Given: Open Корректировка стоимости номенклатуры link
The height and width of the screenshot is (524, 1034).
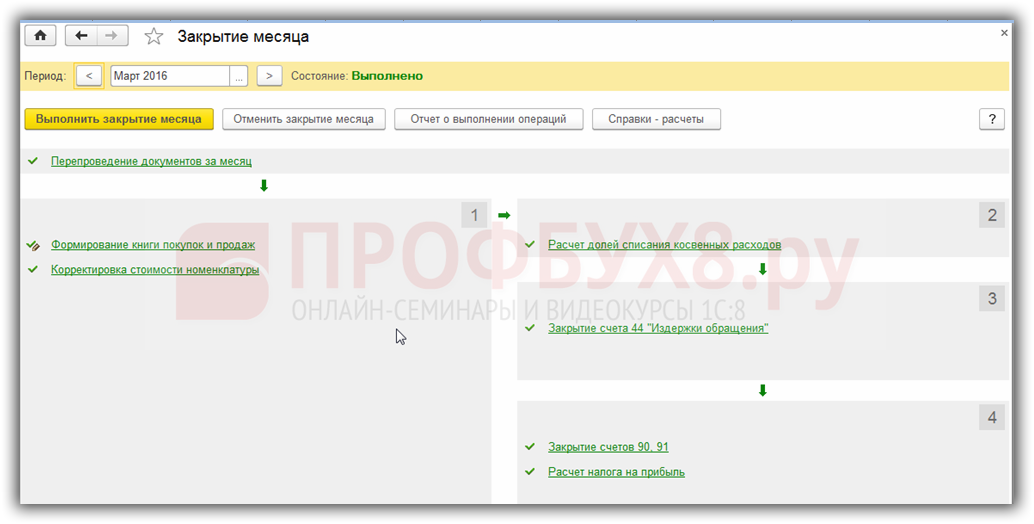Looking at the screenshot, I should click(x=155, y=270).
